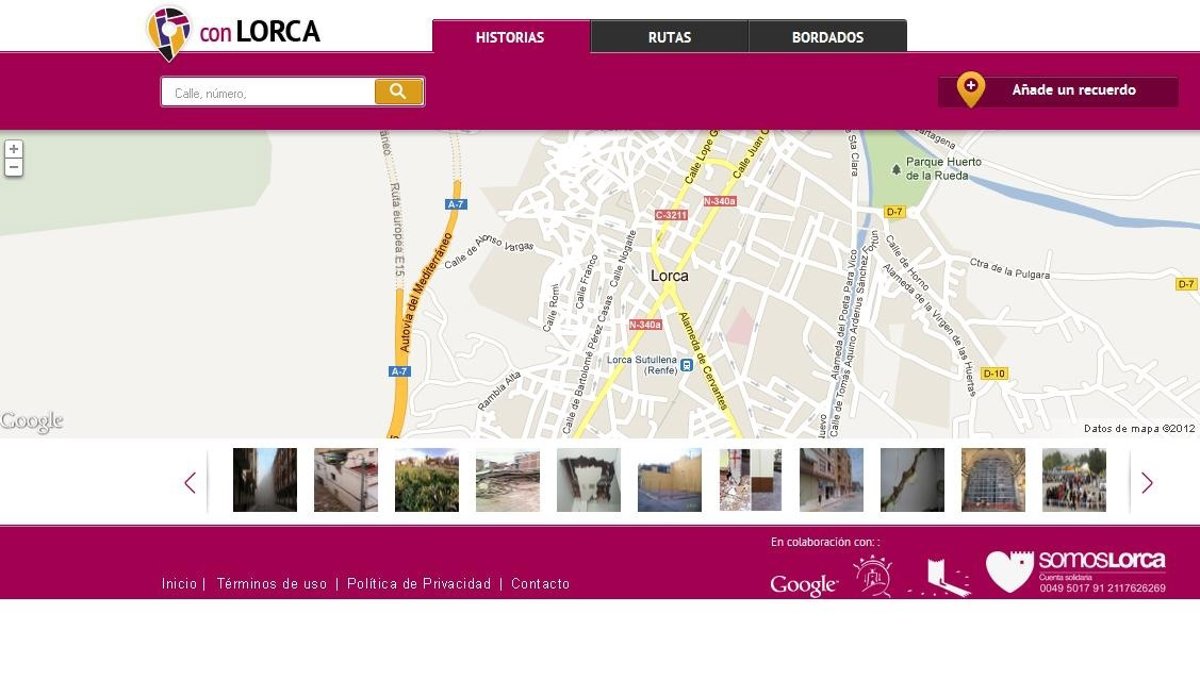1200x696 pixels.
Task: Open Términos de uso link
Action: pos(271,584)
